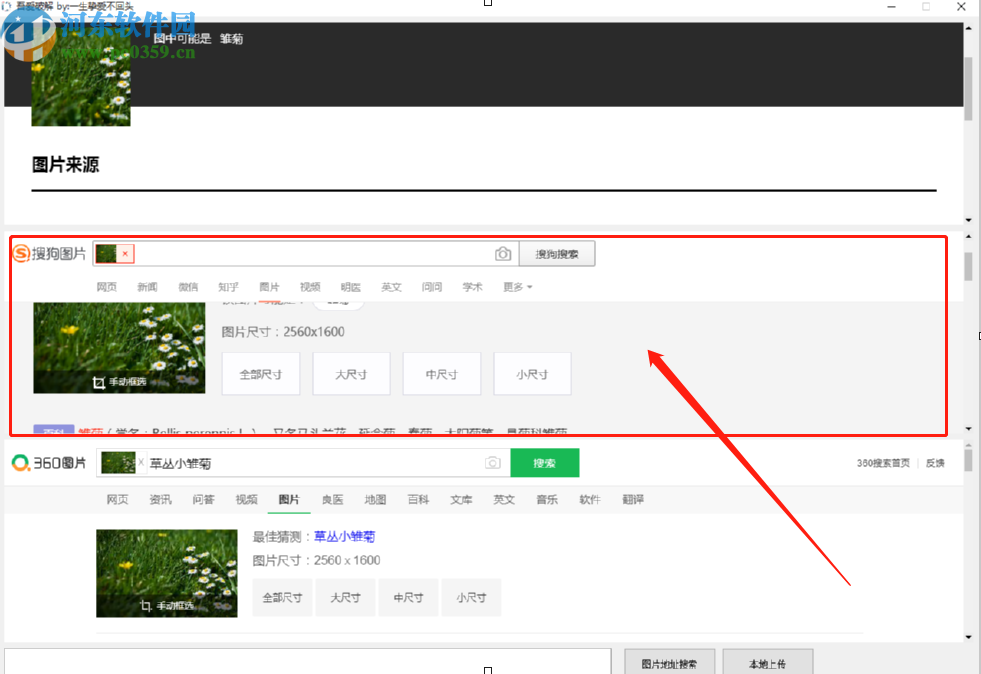Open the Sogou 图片 tab

(269, 287)
